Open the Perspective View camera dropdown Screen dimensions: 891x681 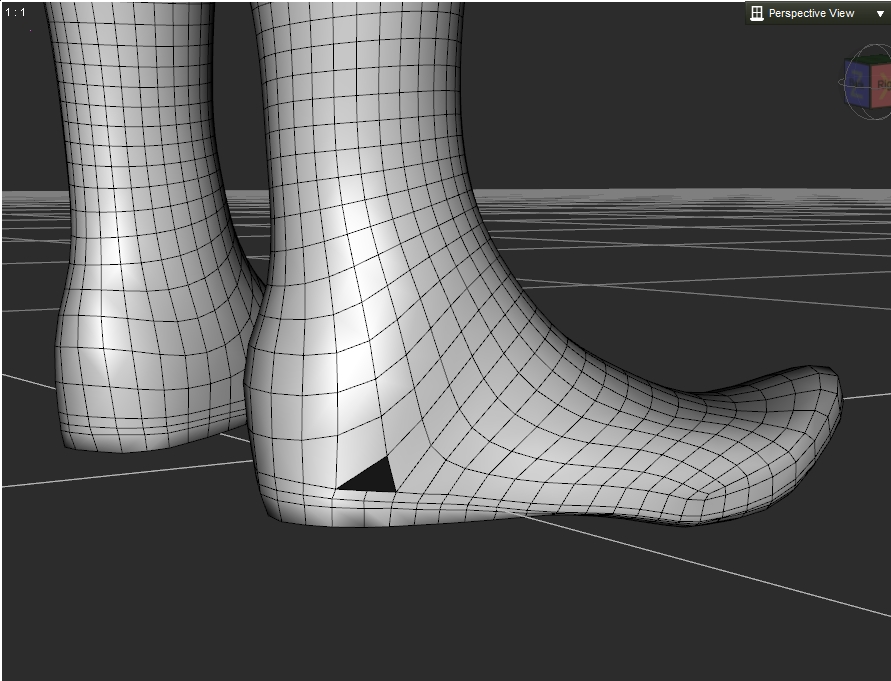(x=880, y=14)
